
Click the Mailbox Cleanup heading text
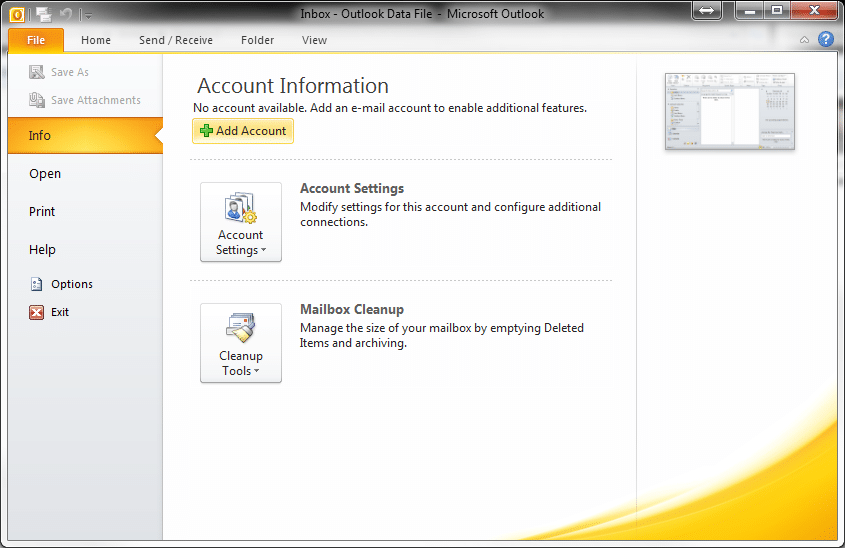352,309
